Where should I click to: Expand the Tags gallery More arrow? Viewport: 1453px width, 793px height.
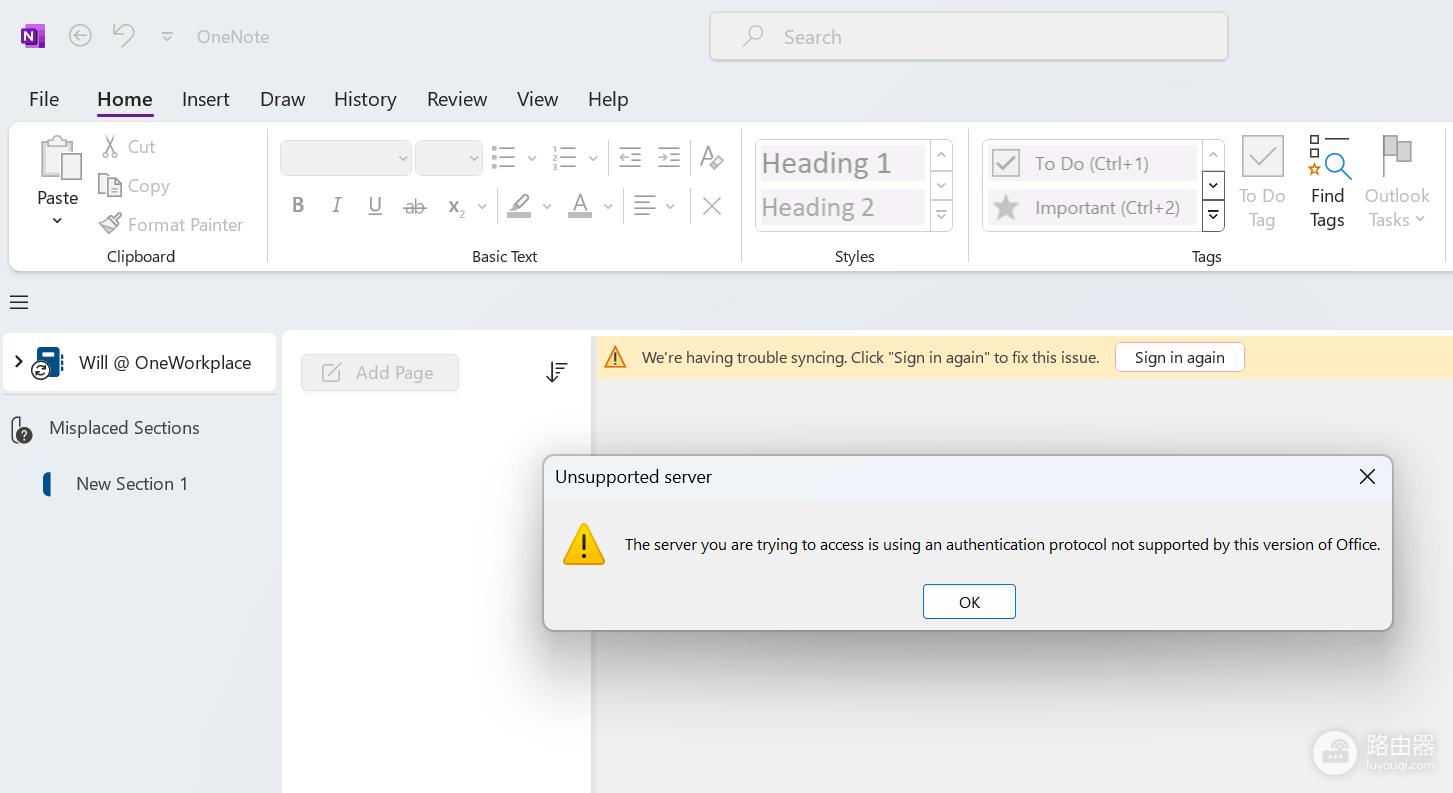point(1213,215)
